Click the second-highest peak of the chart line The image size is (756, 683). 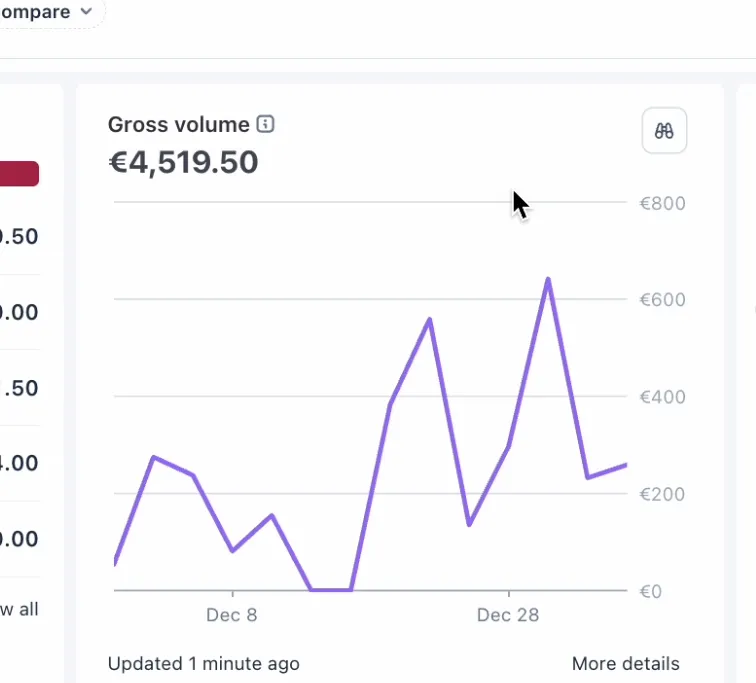click(x=429, y=320)
